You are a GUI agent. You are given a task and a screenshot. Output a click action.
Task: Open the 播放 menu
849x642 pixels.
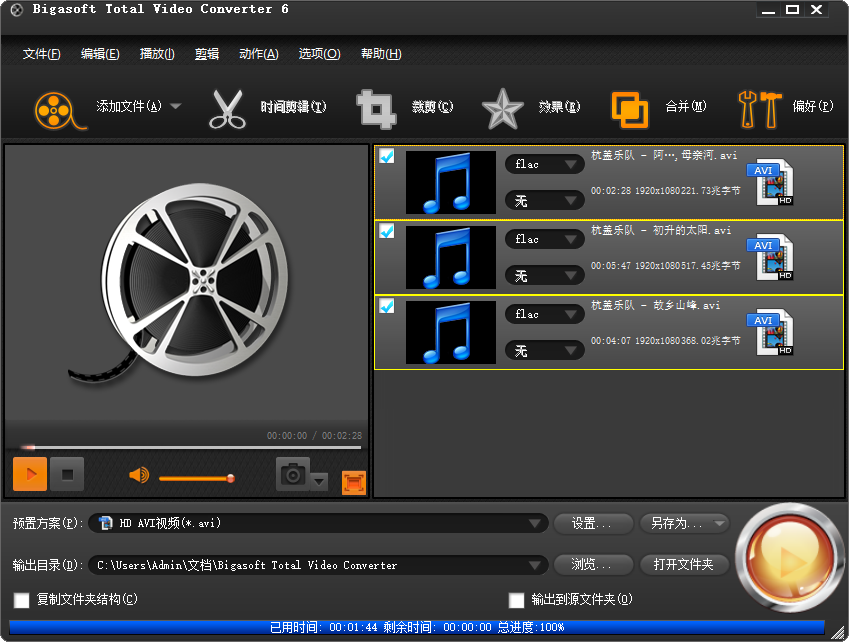[x=156, y=53]
